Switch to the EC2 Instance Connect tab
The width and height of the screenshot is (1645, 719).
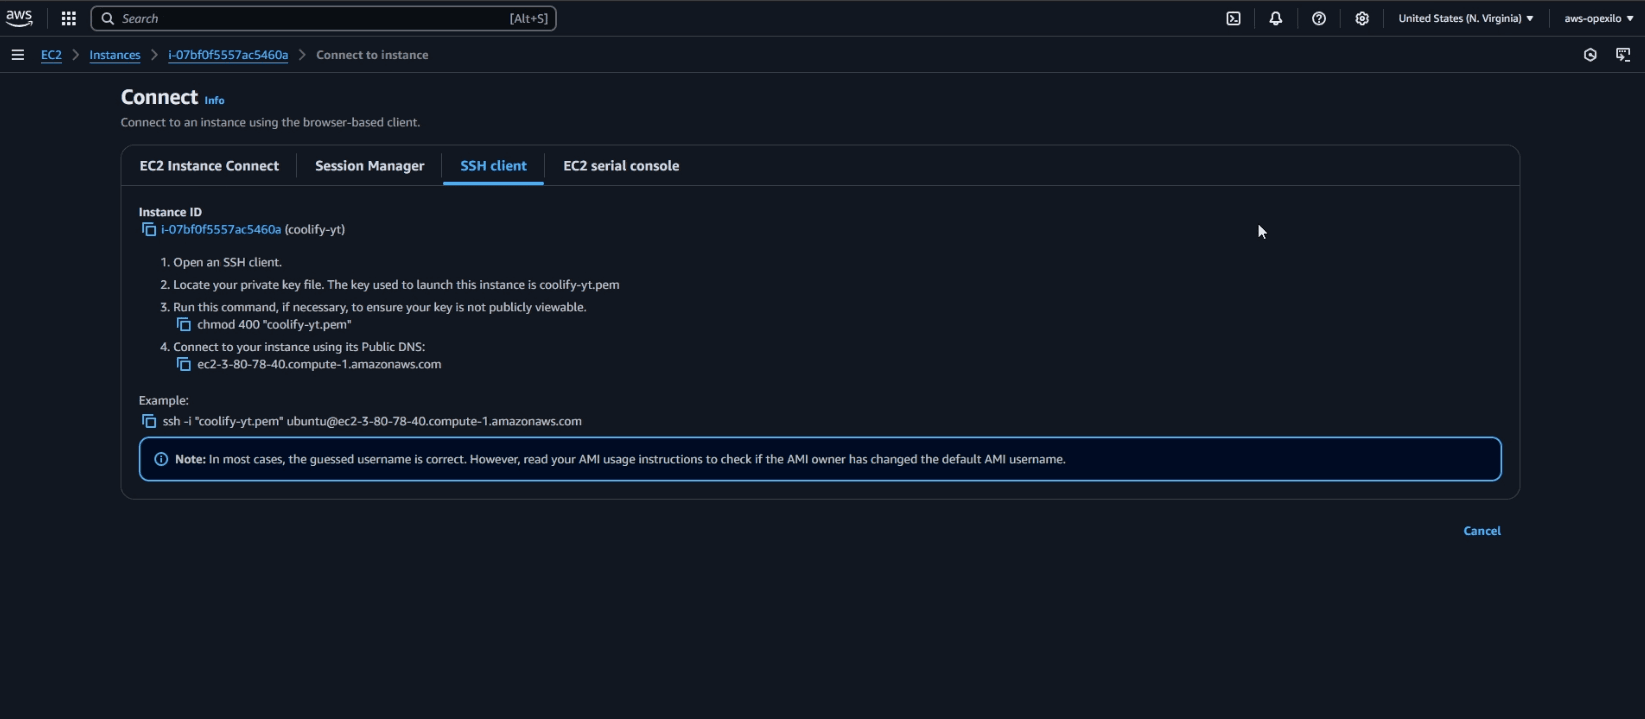(x=209, y=166)
